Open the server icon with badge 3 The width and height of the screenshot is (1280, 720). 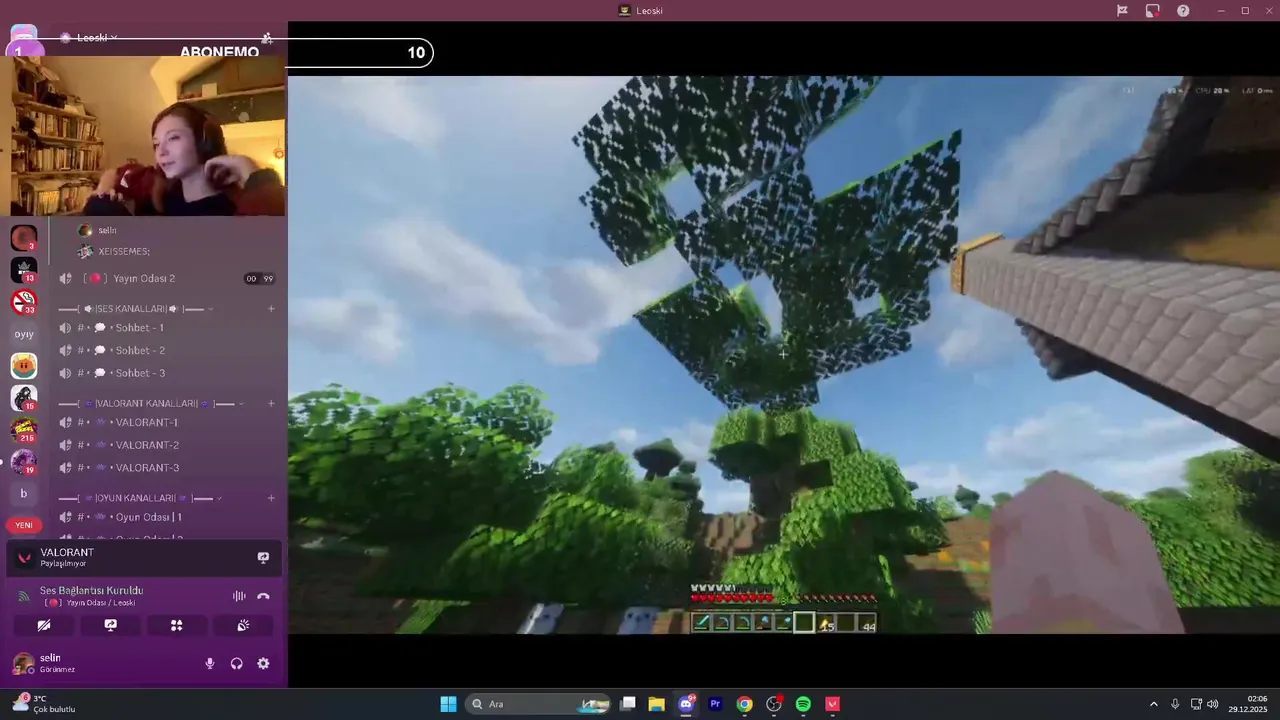point(24,238)
